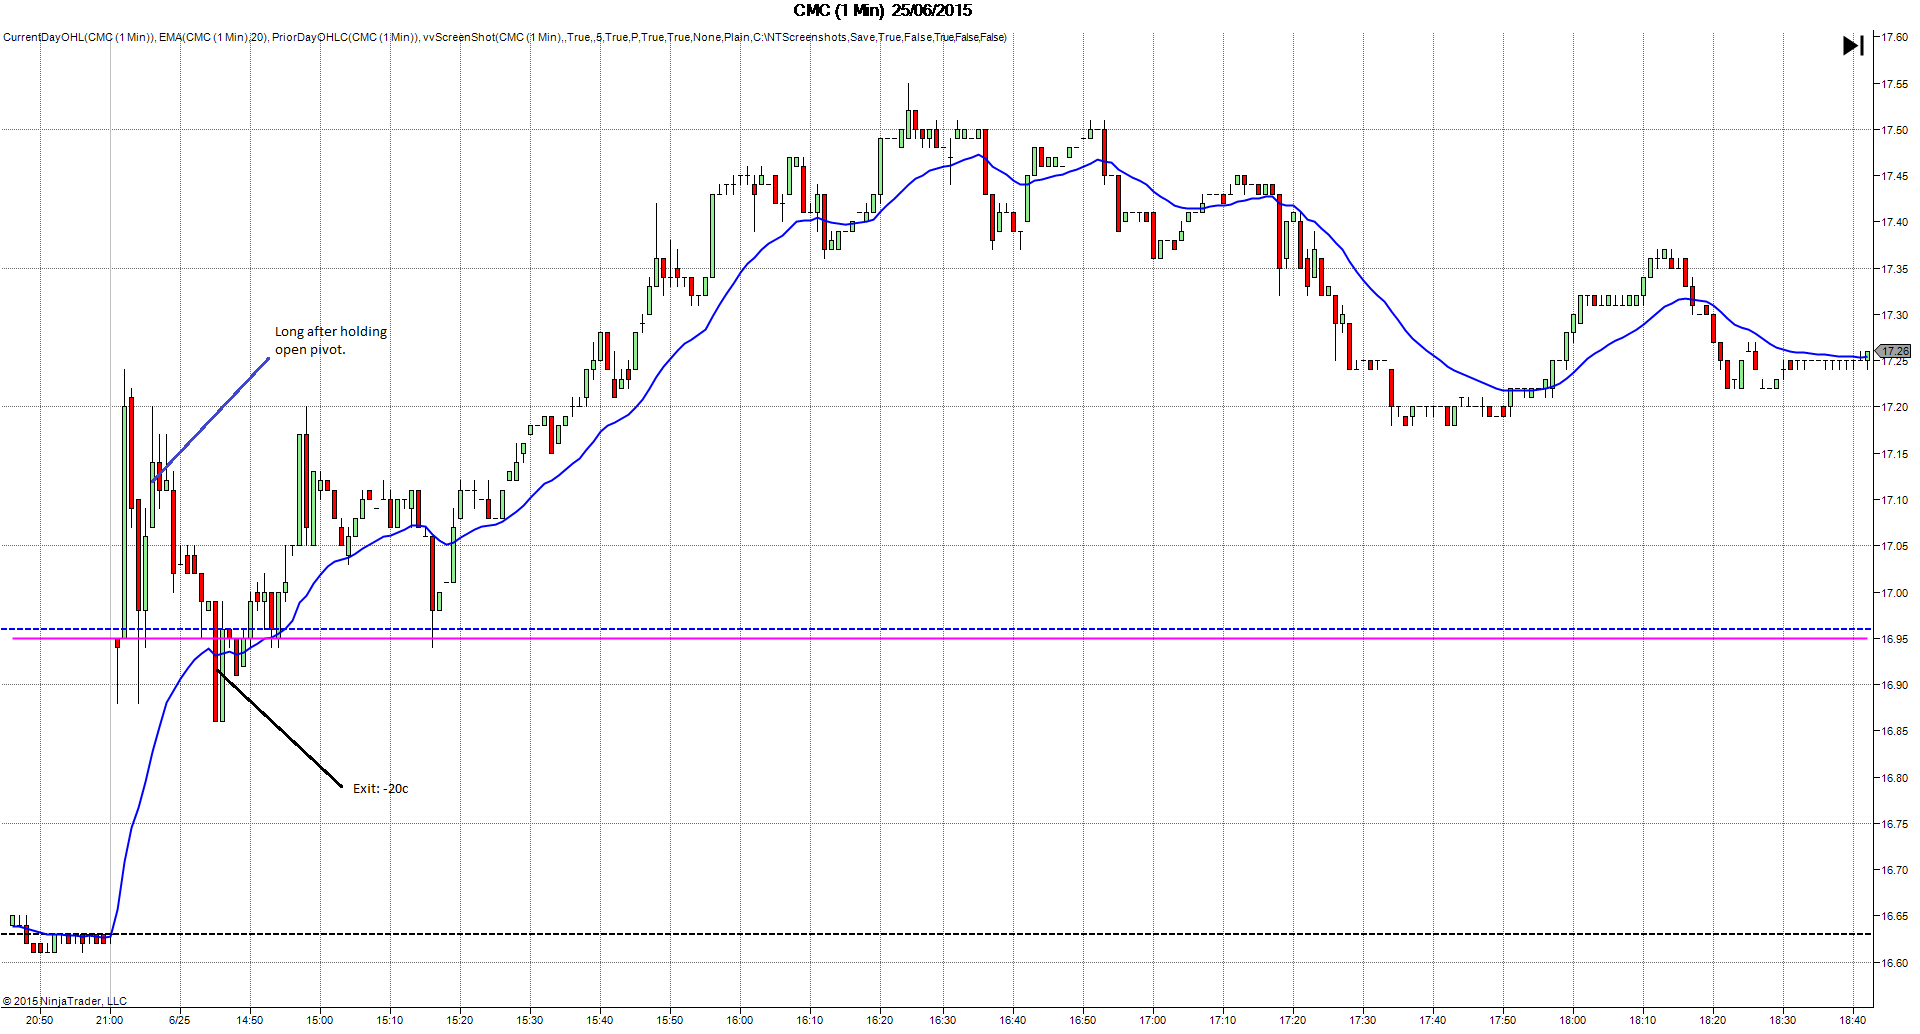The width and height of the screenshot is (1920, 1034).
Task: Click the 18:20 time axis label
Action: coord(1713,1020)
